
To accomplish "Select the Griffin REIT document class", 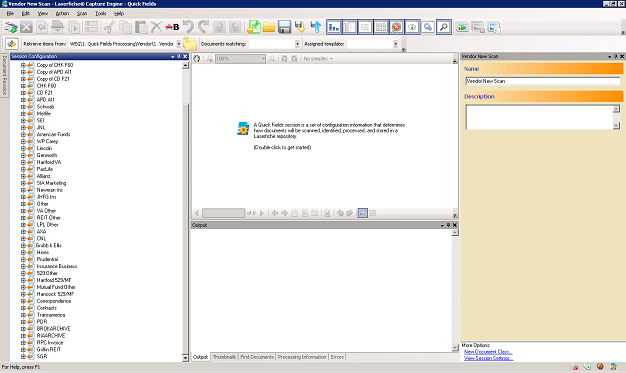I will pyautogui.click(x=49, y=349).
